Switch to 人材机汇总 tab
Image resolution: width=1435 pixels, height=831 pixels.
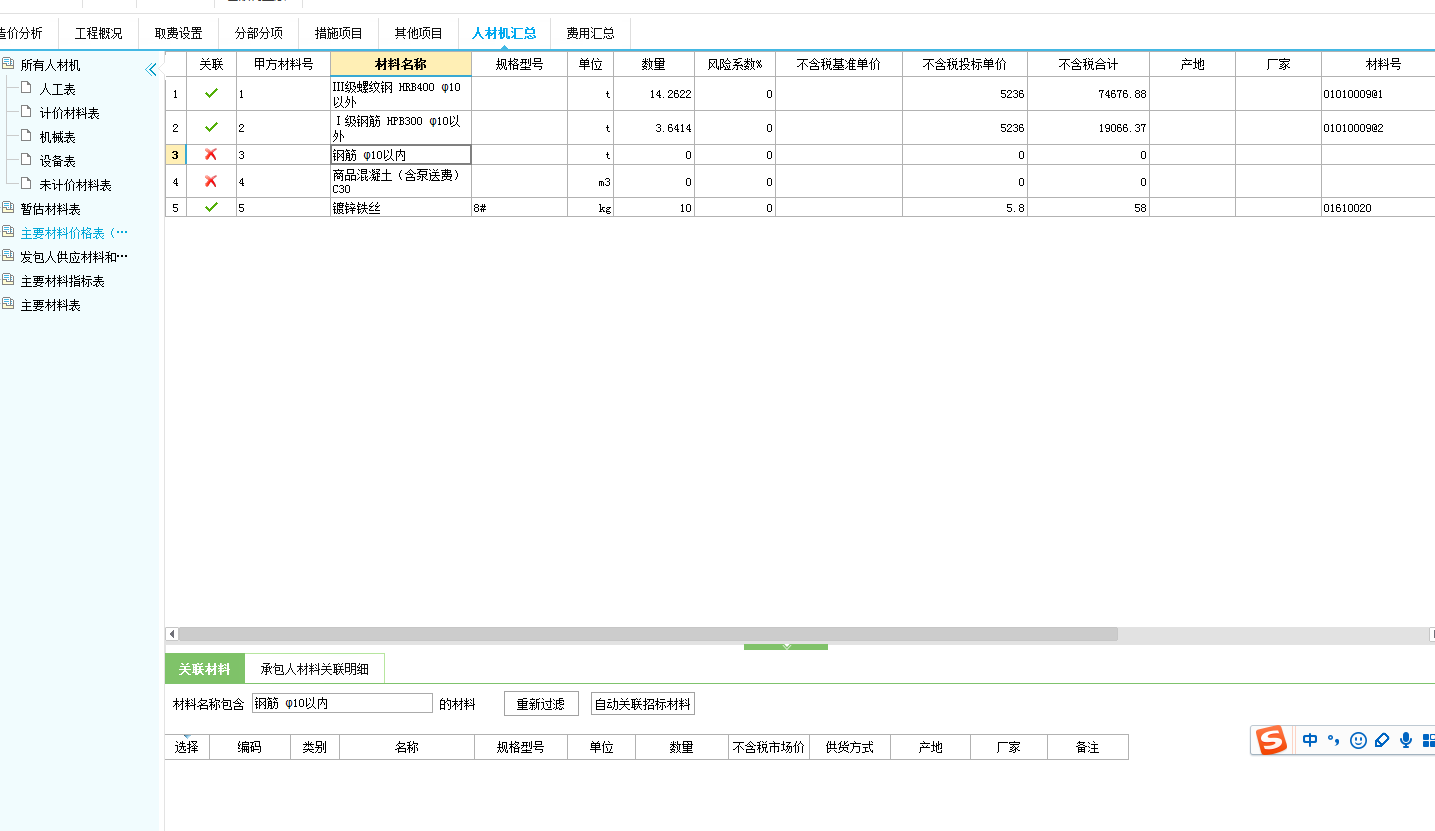click(x=504, y=33)
